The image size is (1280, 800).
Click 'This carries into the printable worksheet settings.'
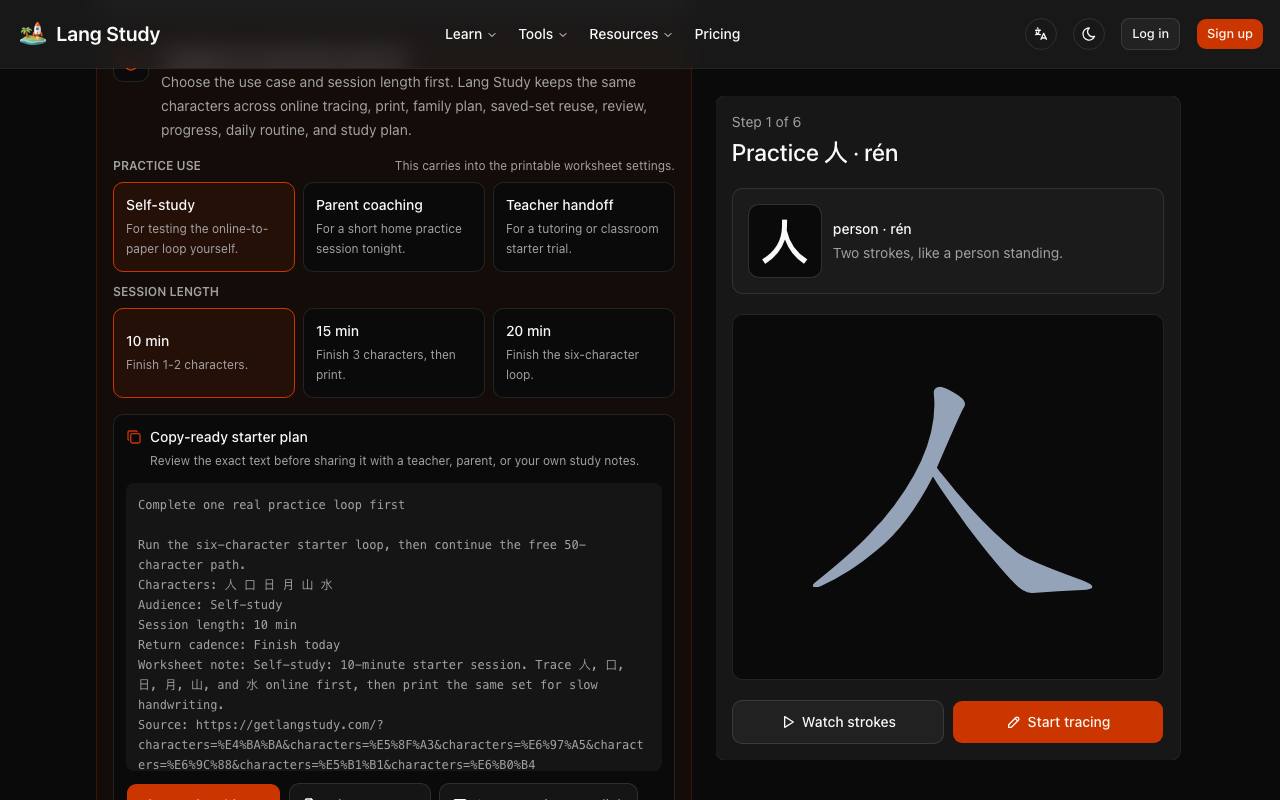click(x=534, y=166)
